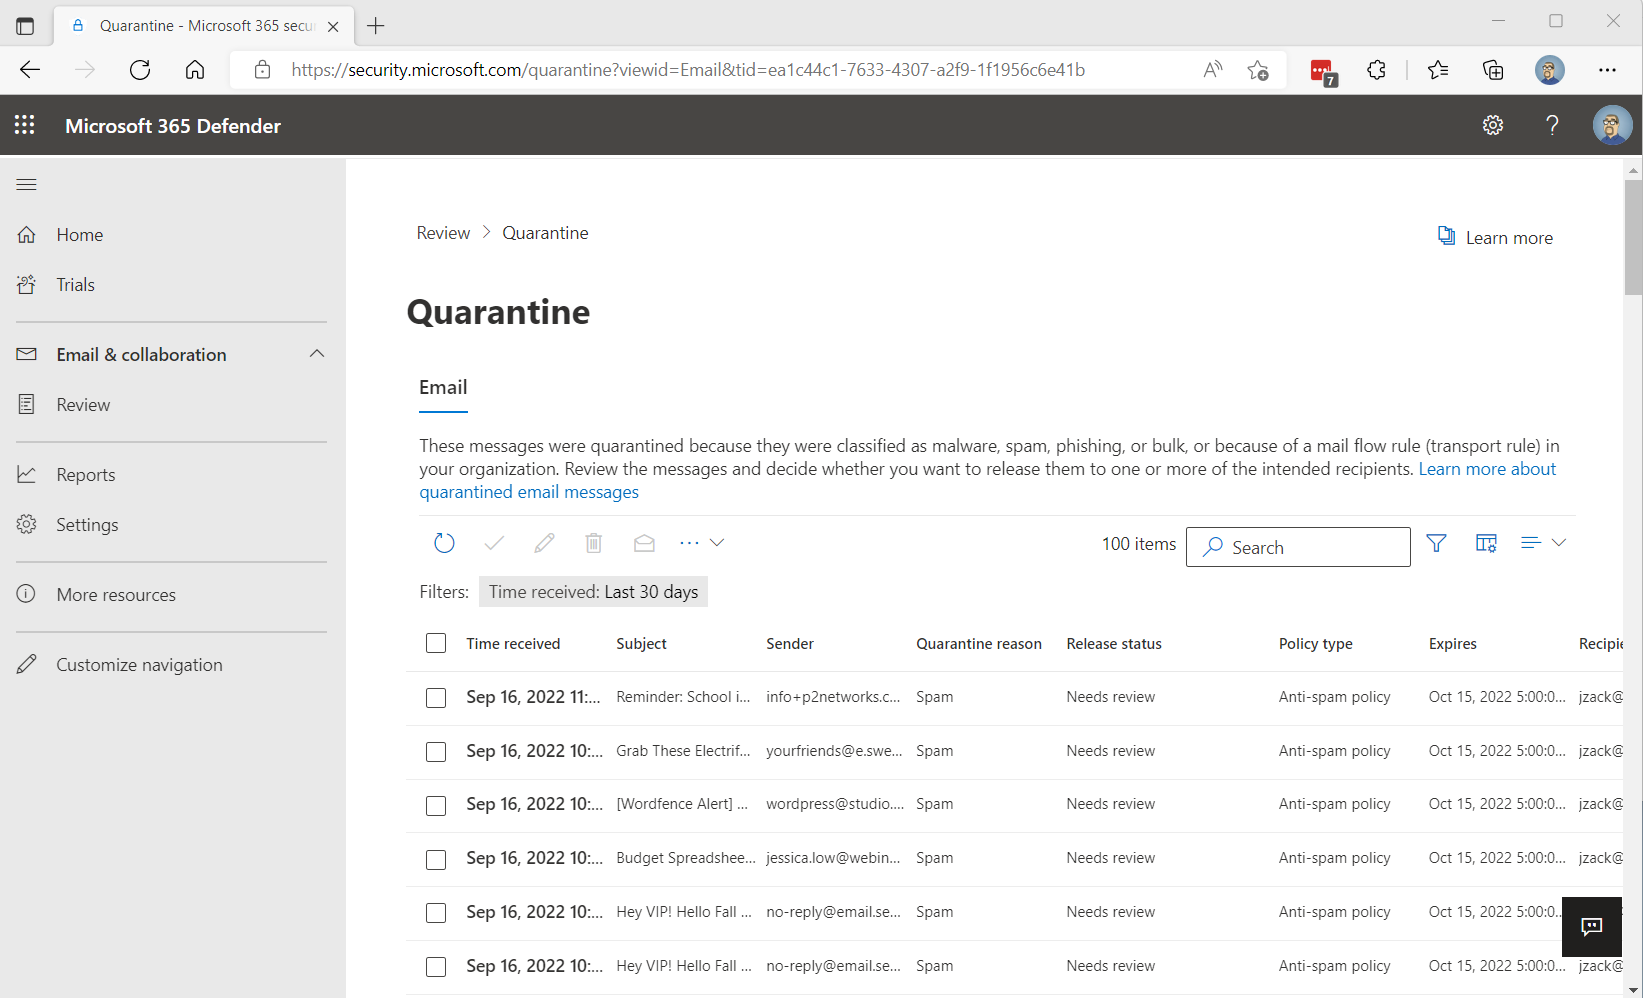This screenshot has height=998, width=1643.
Task: Refresh the quarantine message list
Action: (x=444, y=542)
